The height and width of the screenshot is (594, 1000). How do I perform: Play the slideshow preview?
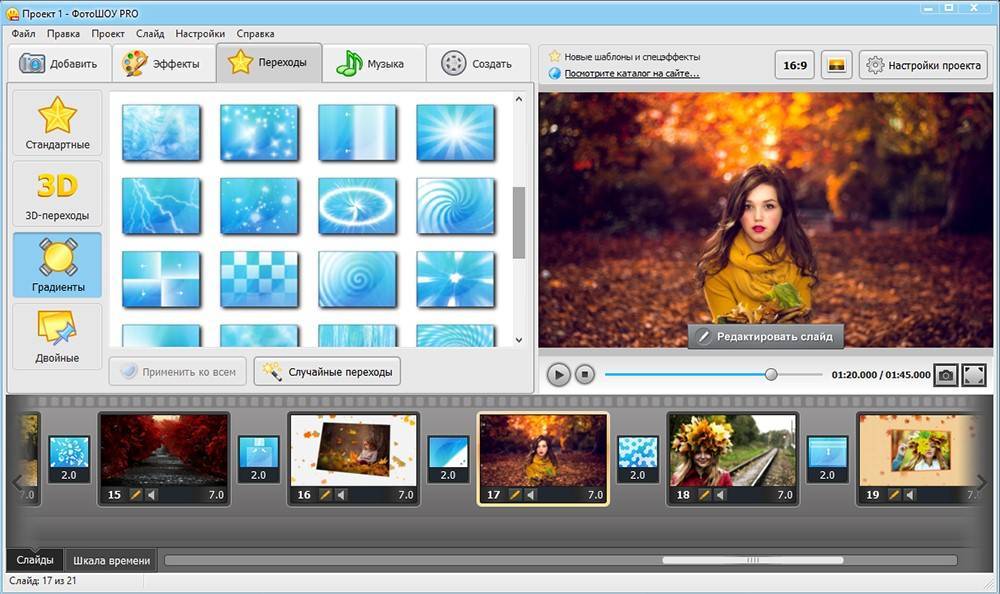(559, 375)
